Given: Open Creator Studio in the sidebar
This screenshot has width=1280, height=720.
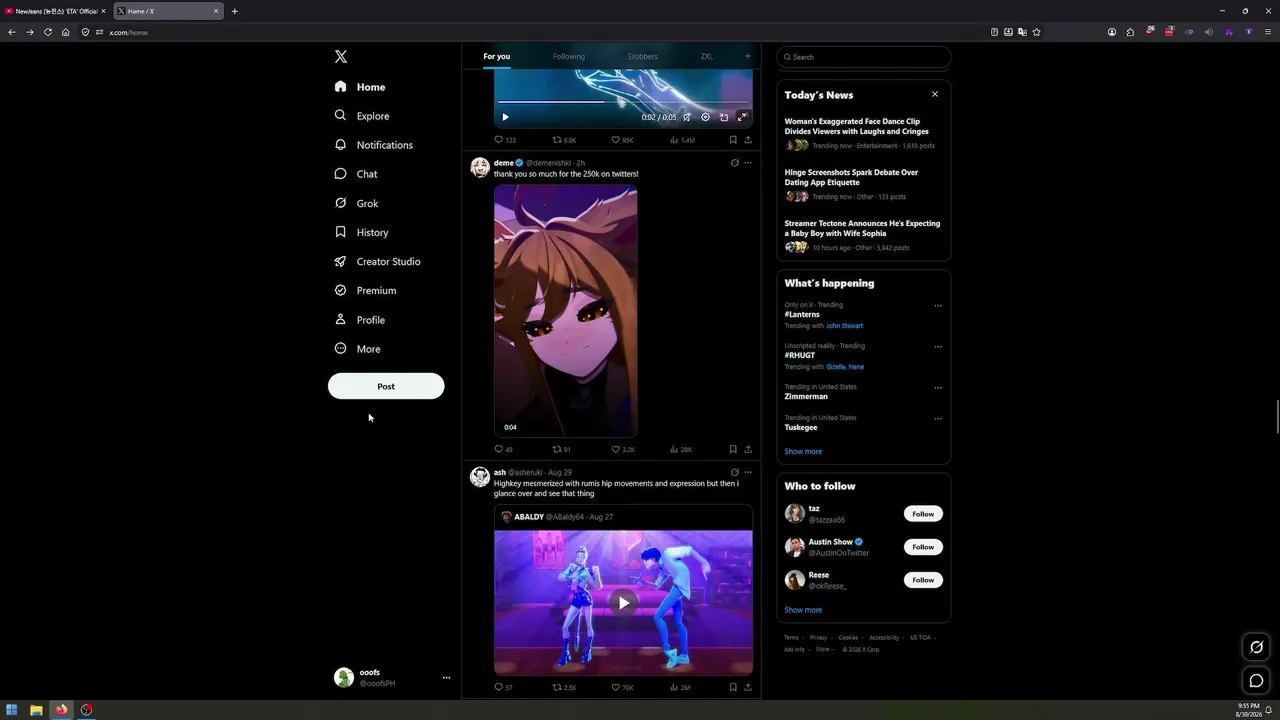Looking at the screenshot, I should pos(377,261).
